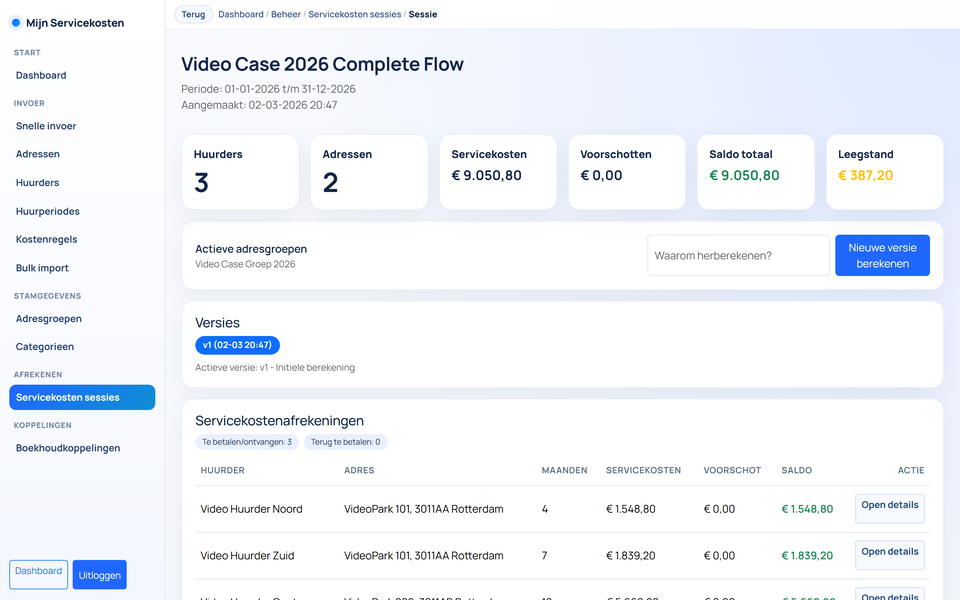Open Dashboard in the sidebar
The width and height of the screenshot is (960, 600).
point(41,75)
